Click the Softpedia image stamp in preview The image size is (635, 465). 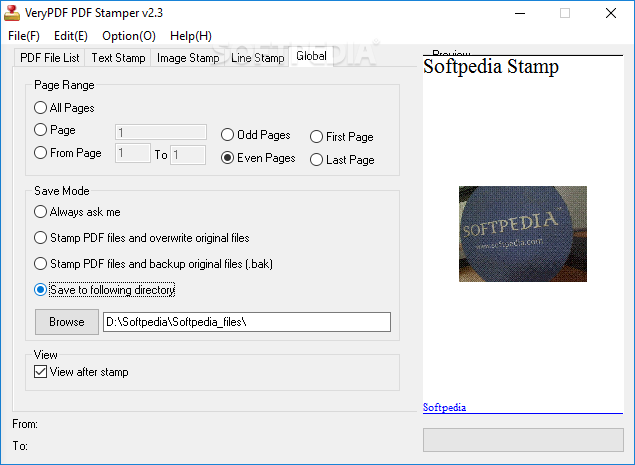tap(523, 234)
